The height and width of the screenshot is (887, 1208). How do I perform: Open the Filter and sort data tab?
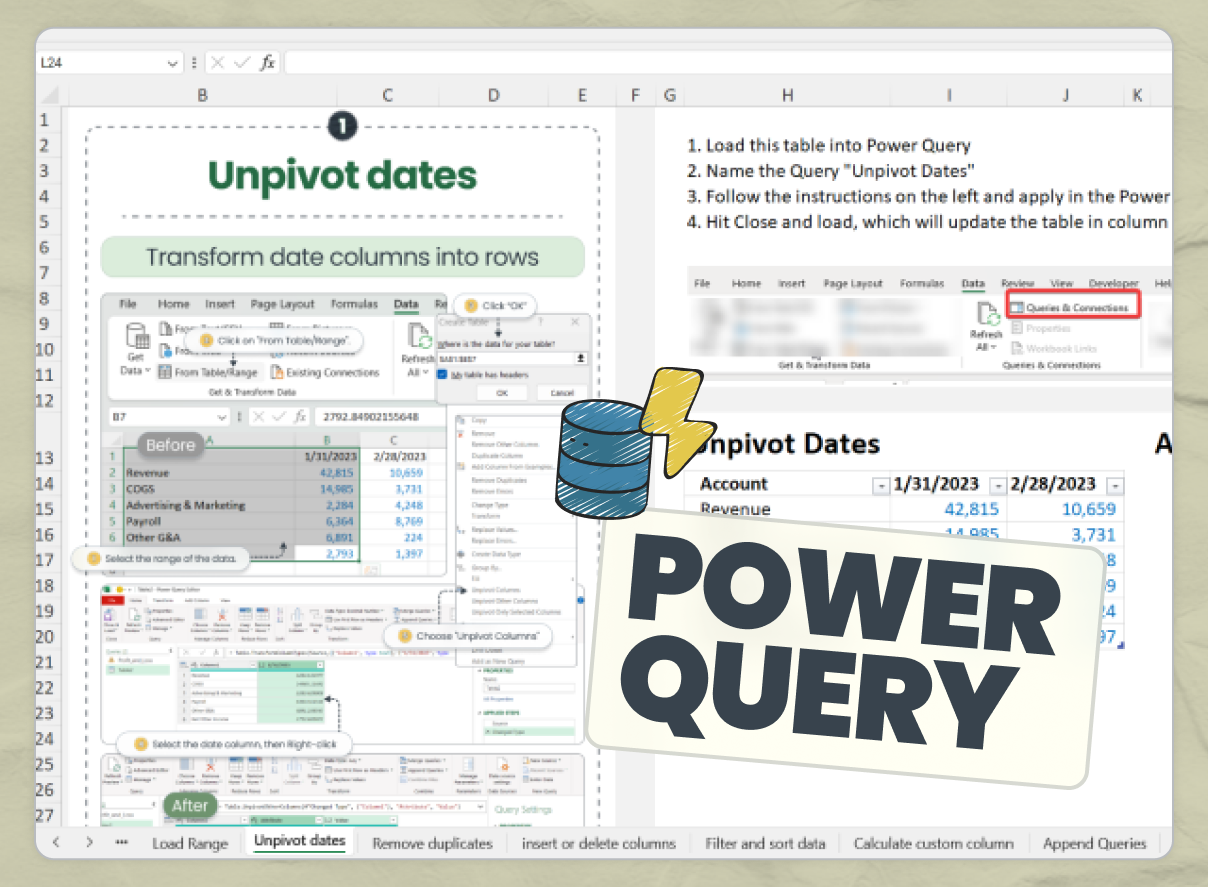[x=765, y=843]
